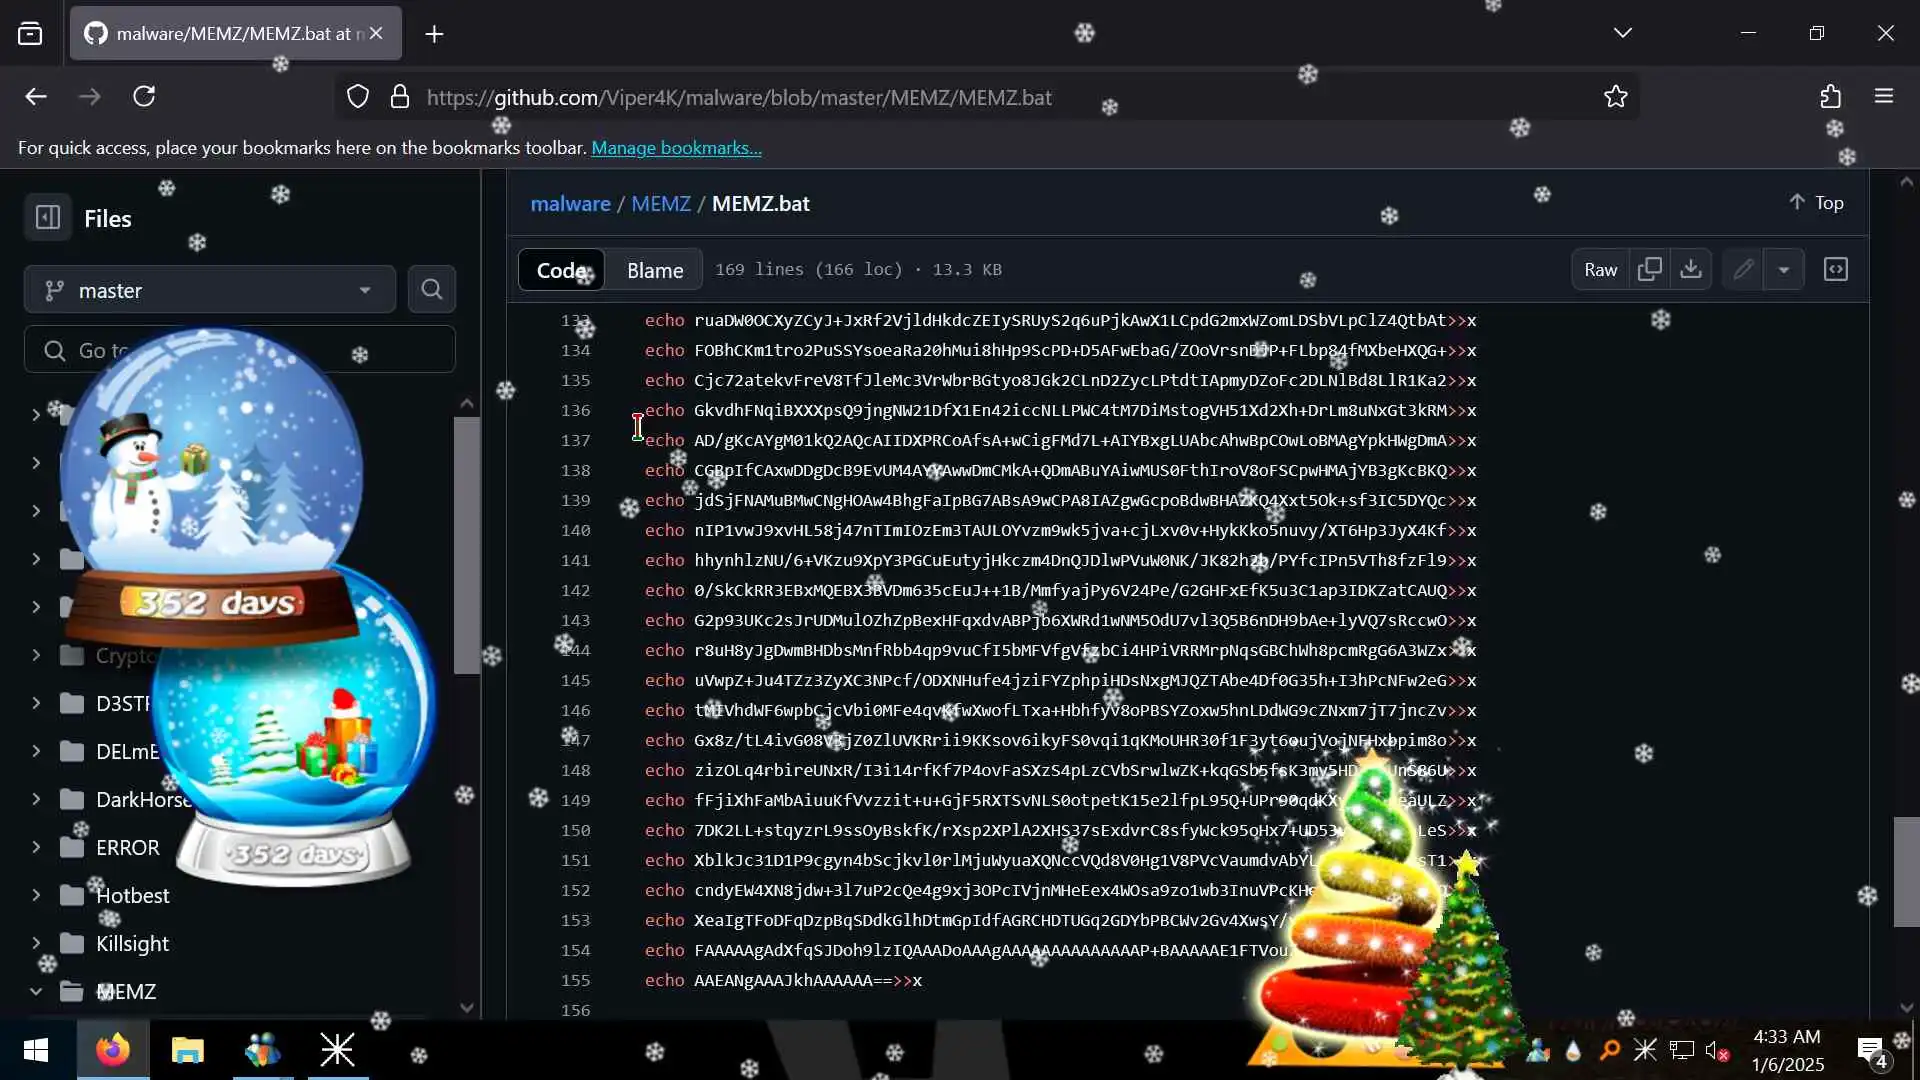Click the Manage bookmarks link

tap(676, 148)
